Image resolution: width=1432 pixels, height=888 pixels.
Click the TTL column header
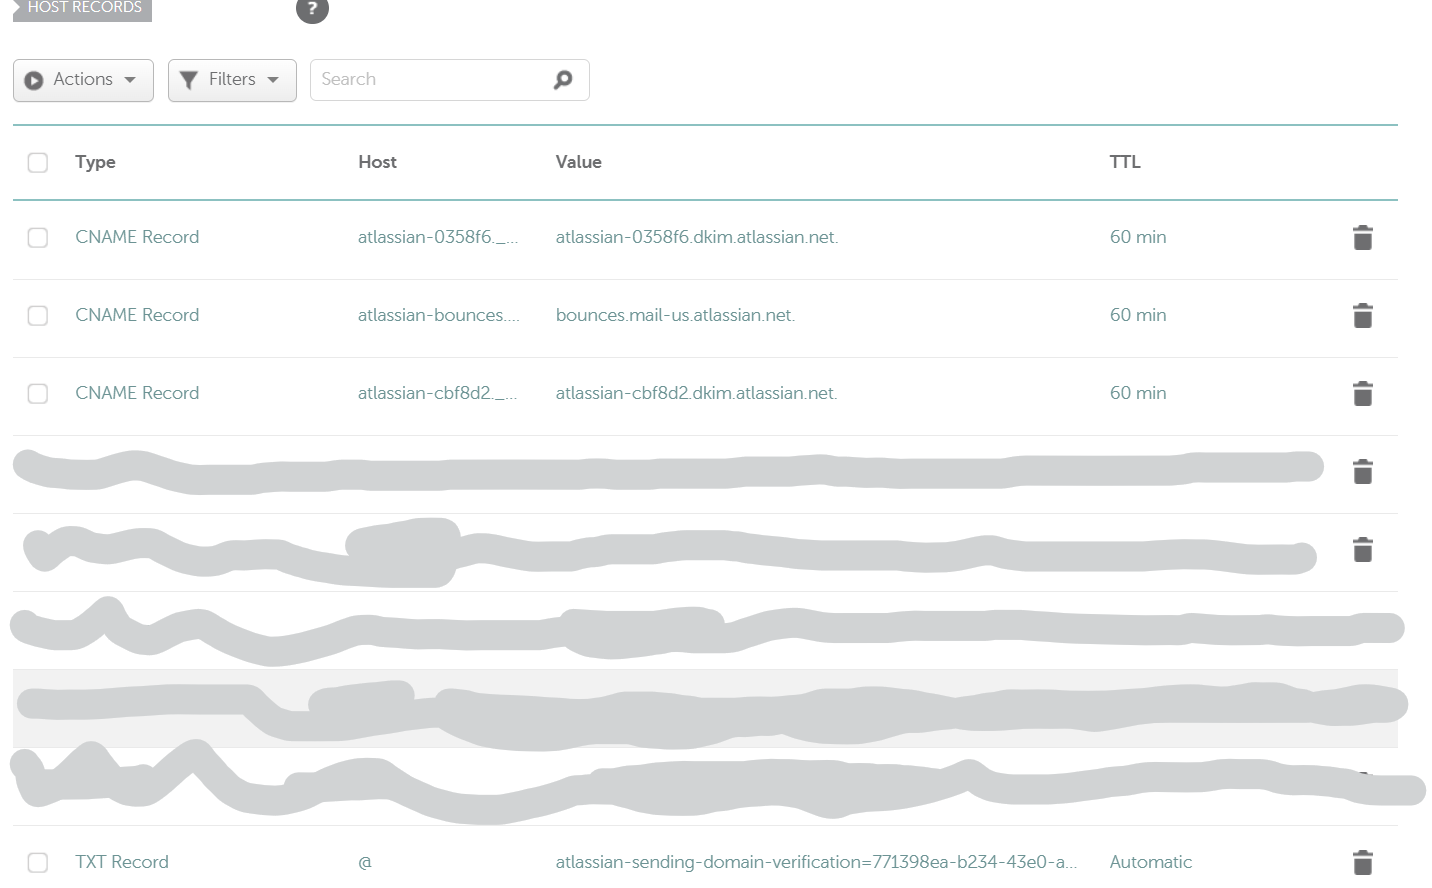[x=1125, y=162]
